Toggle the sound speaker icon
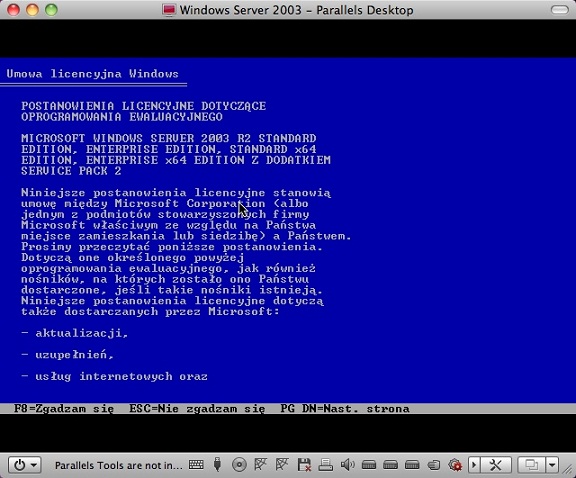The height and width of the screenshot is (478, 576). (x=347, y=465)
